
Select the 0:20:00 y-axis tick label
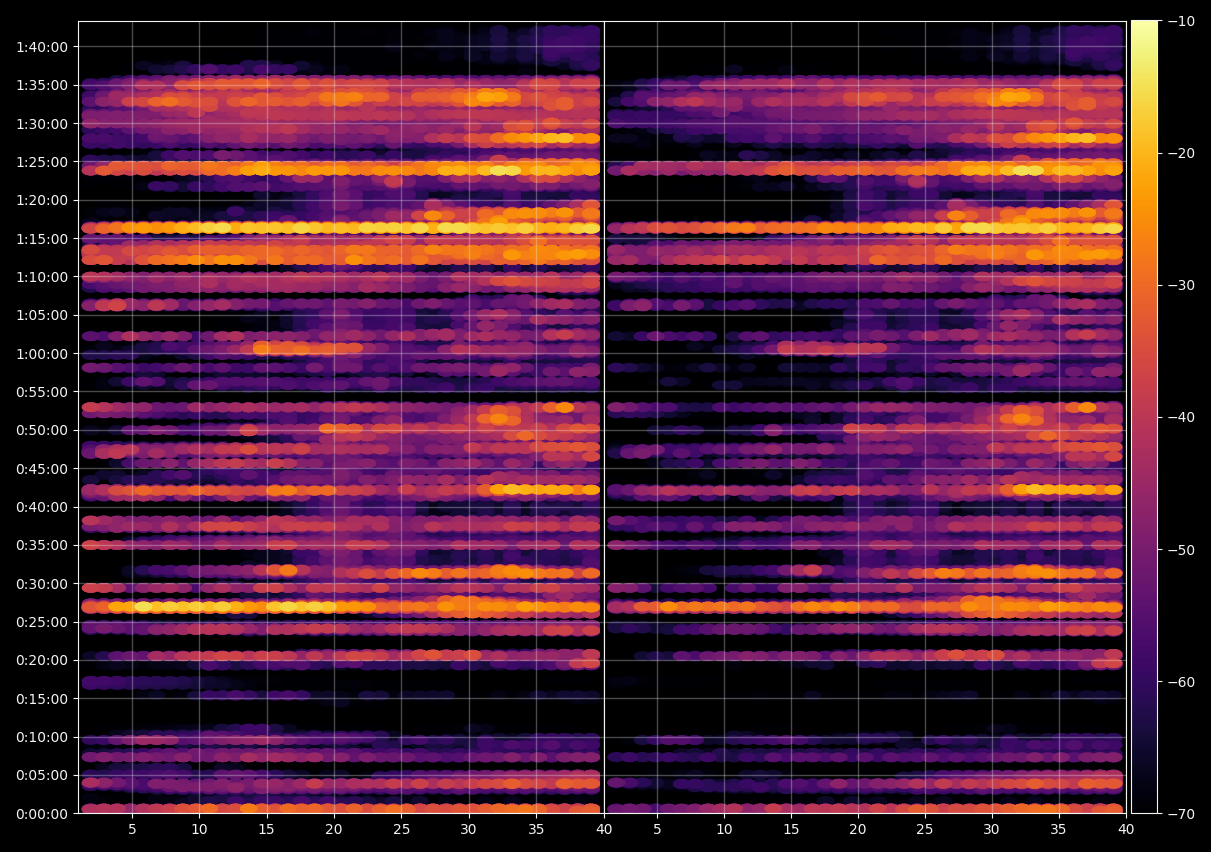[41, 660]
